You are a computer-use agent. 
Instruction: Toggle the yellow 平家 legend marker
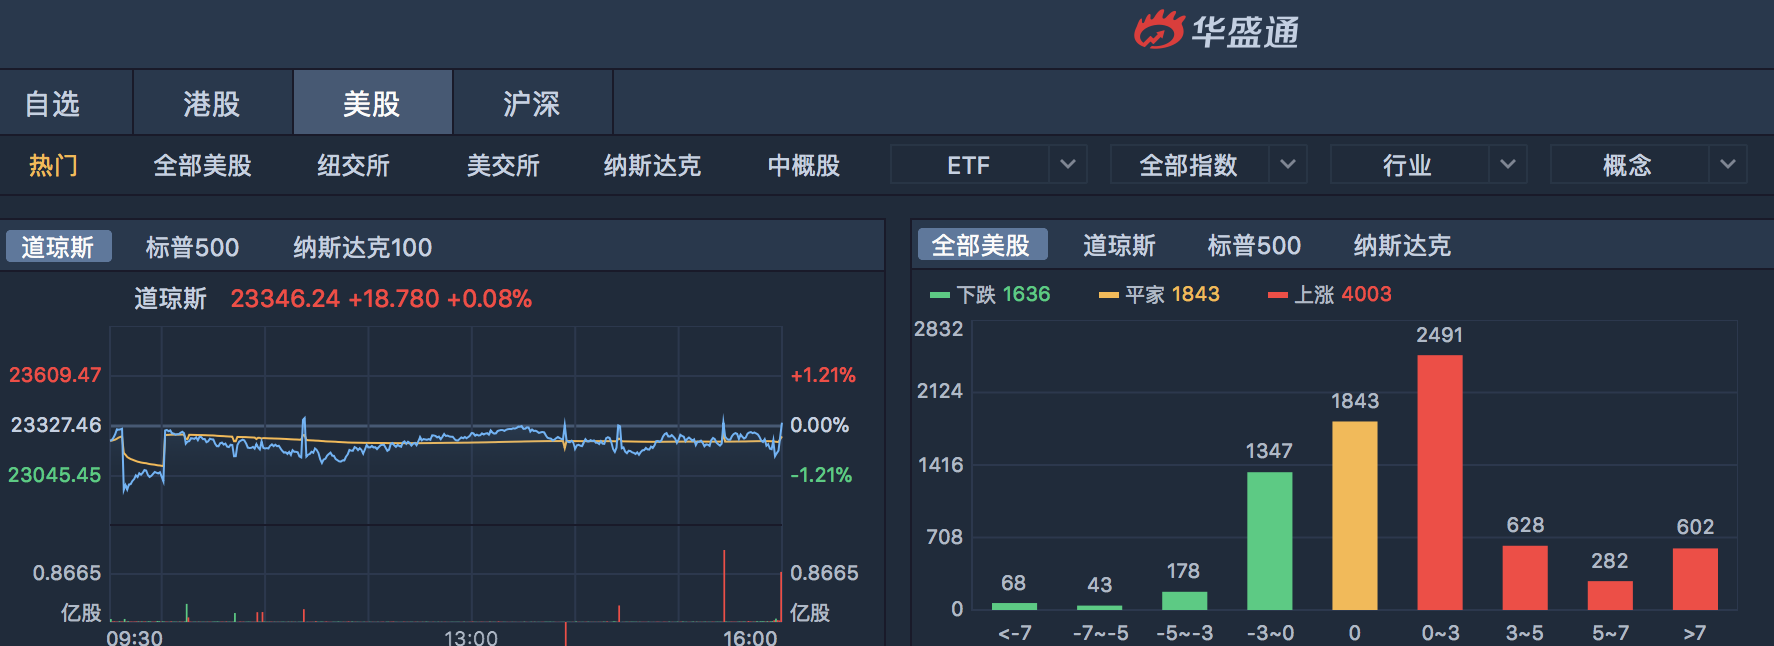pyautogui.click(x=1108, y=295)
